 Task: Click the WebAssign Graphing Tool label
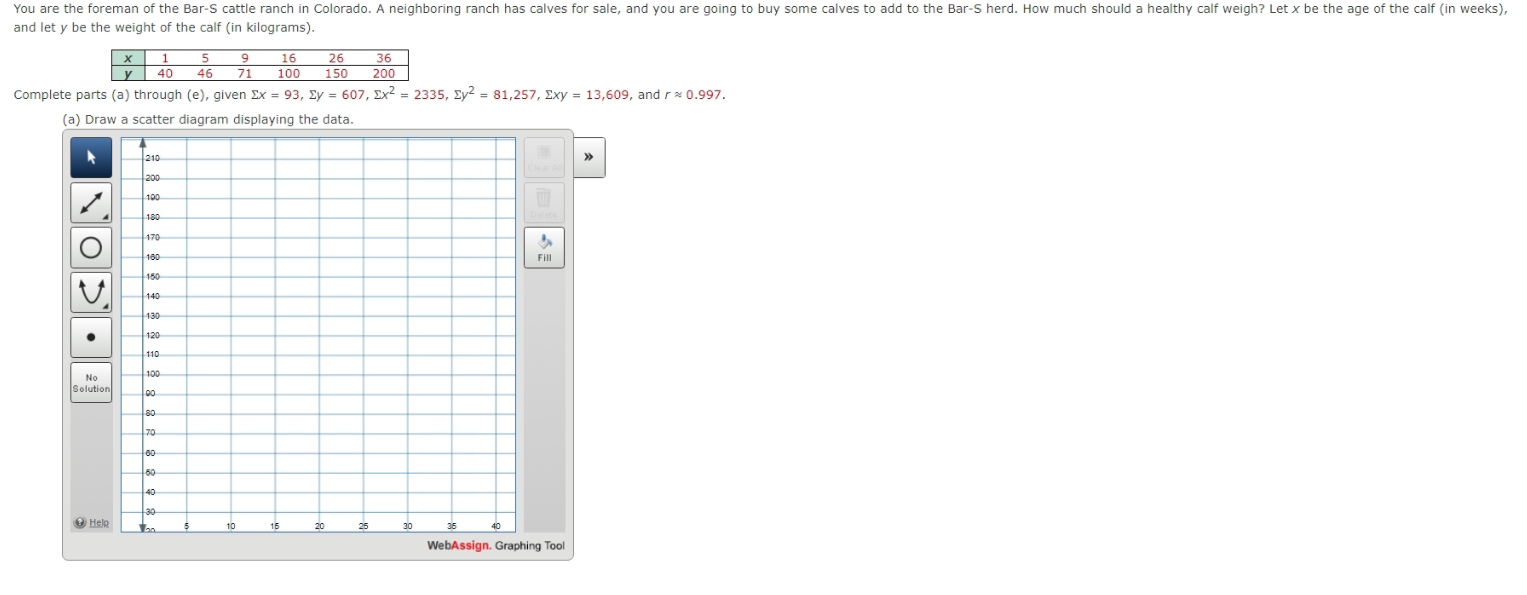495,546
